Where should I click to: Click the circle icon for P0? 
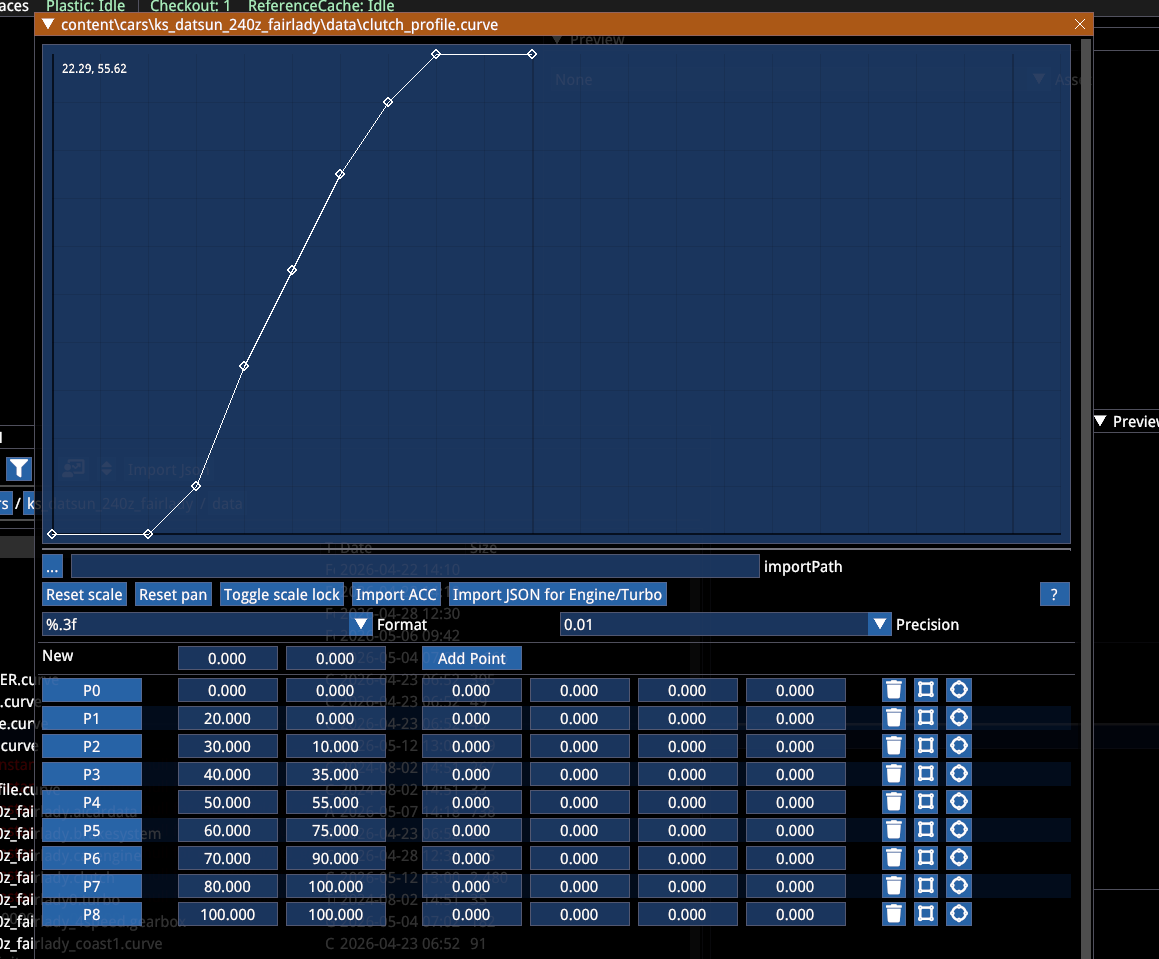point(959,690)
